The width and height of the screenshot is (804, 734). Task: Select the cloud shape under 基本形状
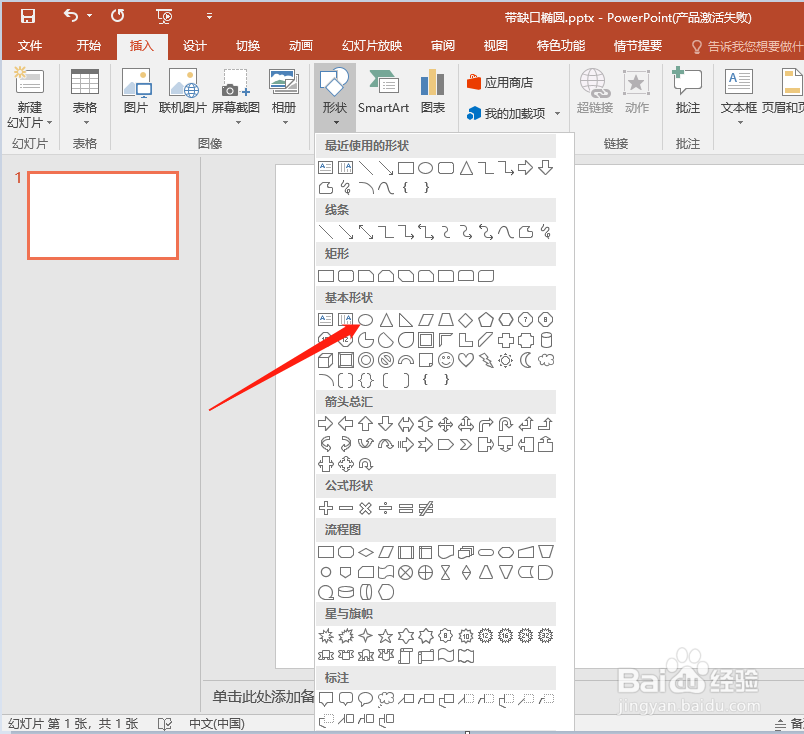coord(546,360)
